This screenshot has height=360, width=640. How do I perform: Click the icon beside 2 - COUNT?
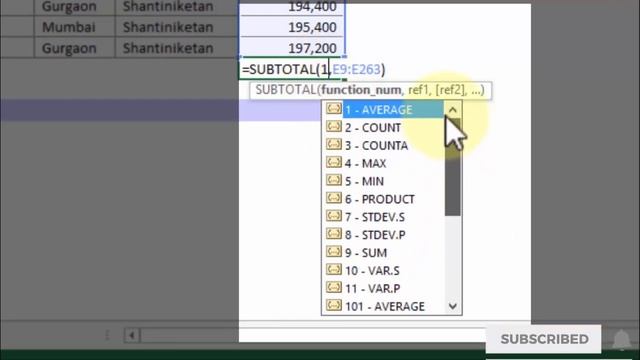334,127
